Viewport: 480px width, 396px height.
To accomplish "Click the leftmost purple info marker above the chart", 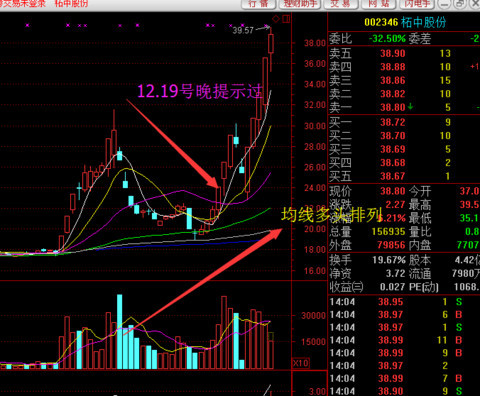I will [27, 25].
